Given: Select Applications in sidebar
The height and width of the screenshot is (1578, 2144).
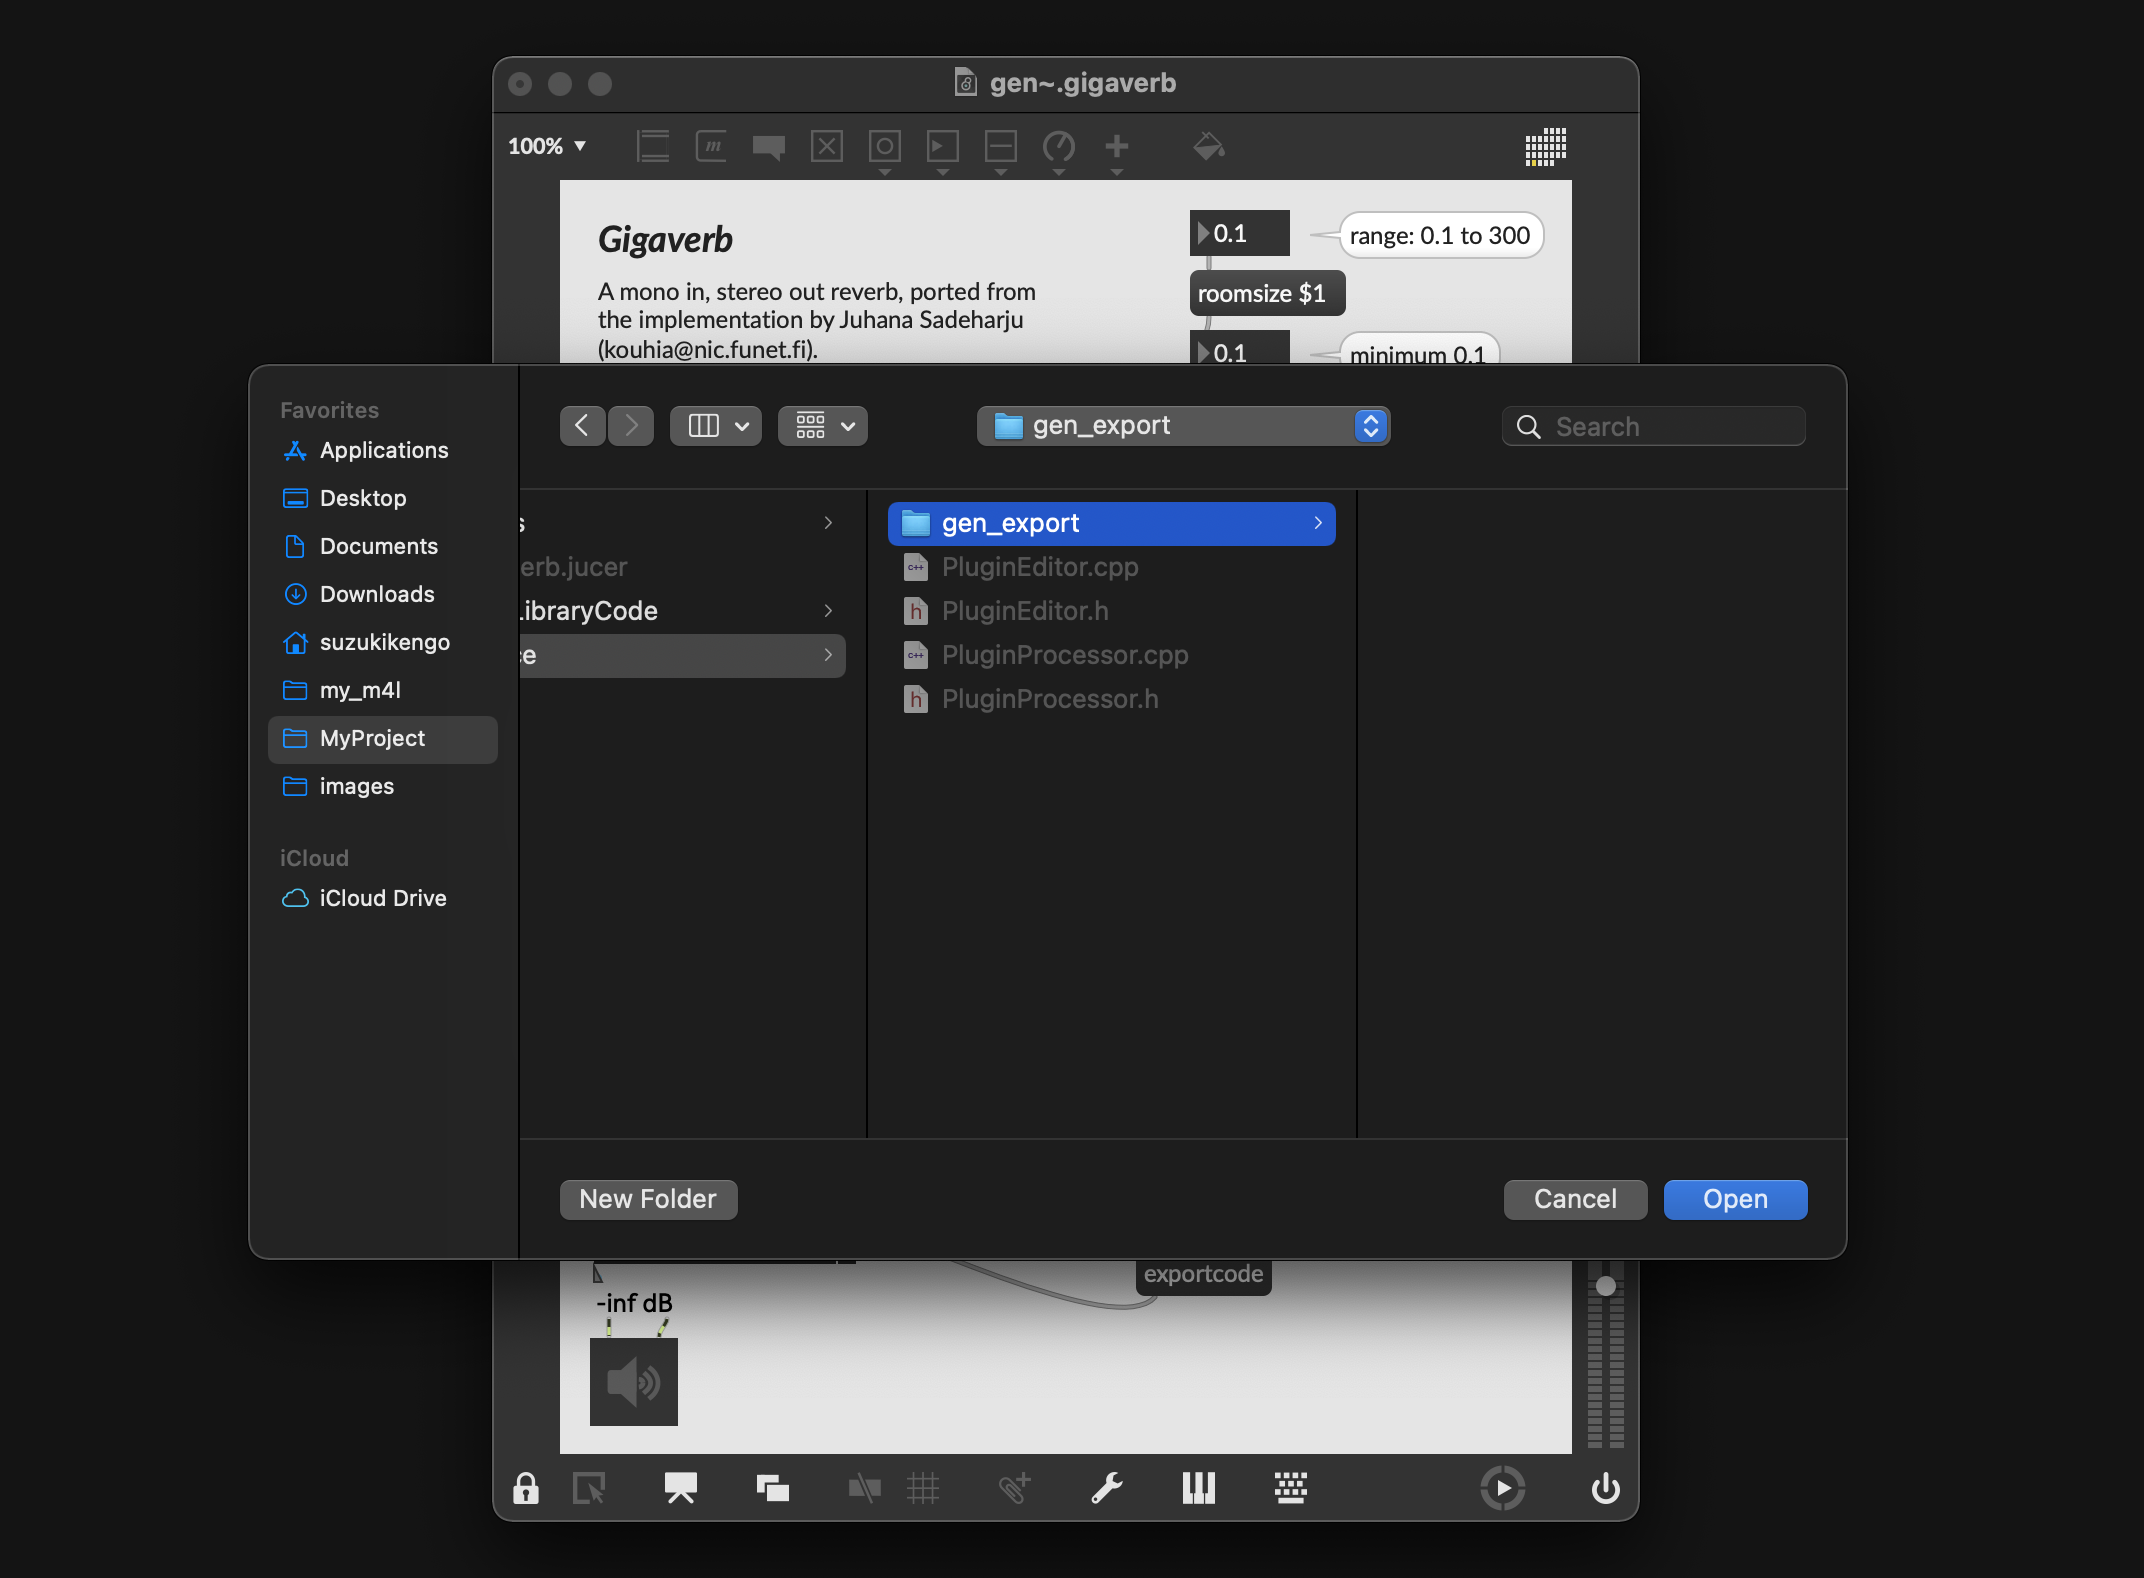Looking at the screenshot, I should tap(383, 450).
